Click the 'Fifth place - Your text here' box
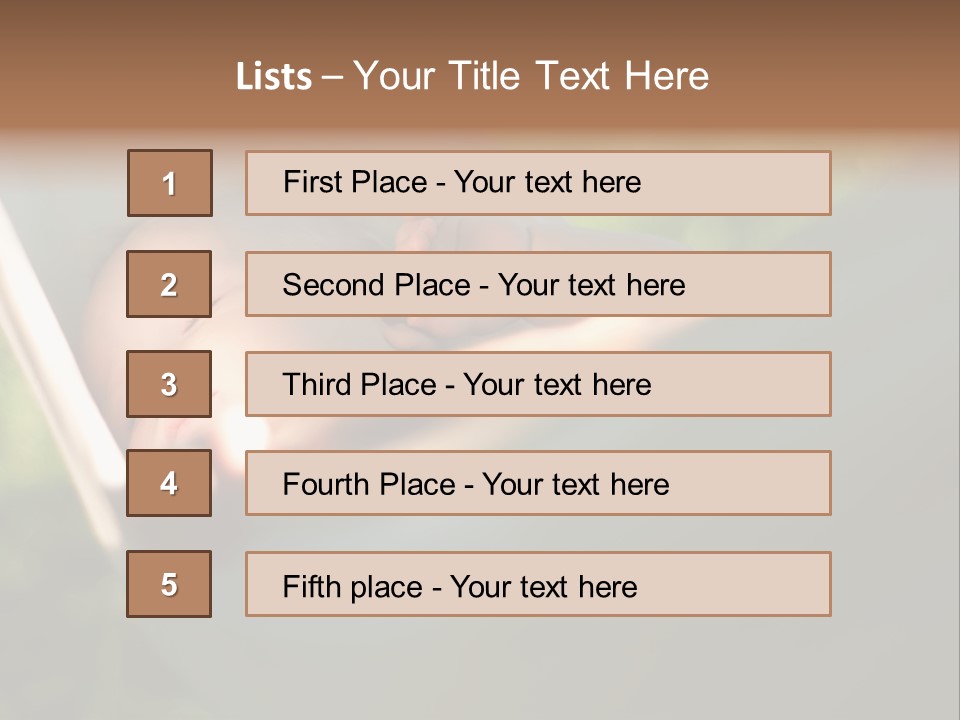Viewport: 960px width, 720px height. click(538, 583)
